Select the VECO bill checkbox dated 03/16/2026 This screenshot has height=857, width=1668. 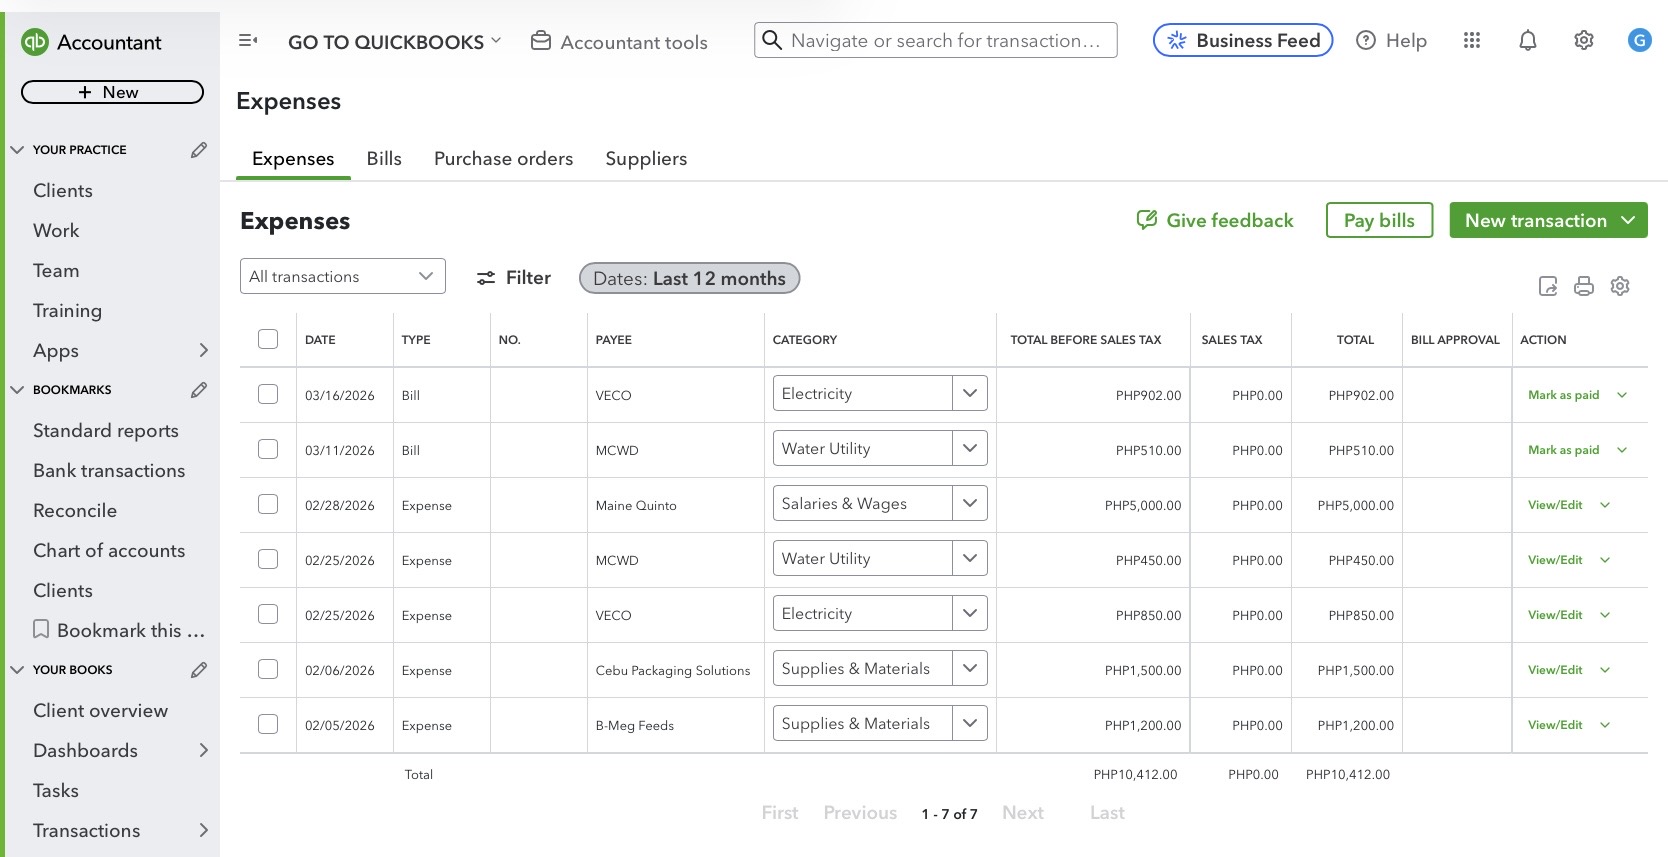(x=268, y=395)
